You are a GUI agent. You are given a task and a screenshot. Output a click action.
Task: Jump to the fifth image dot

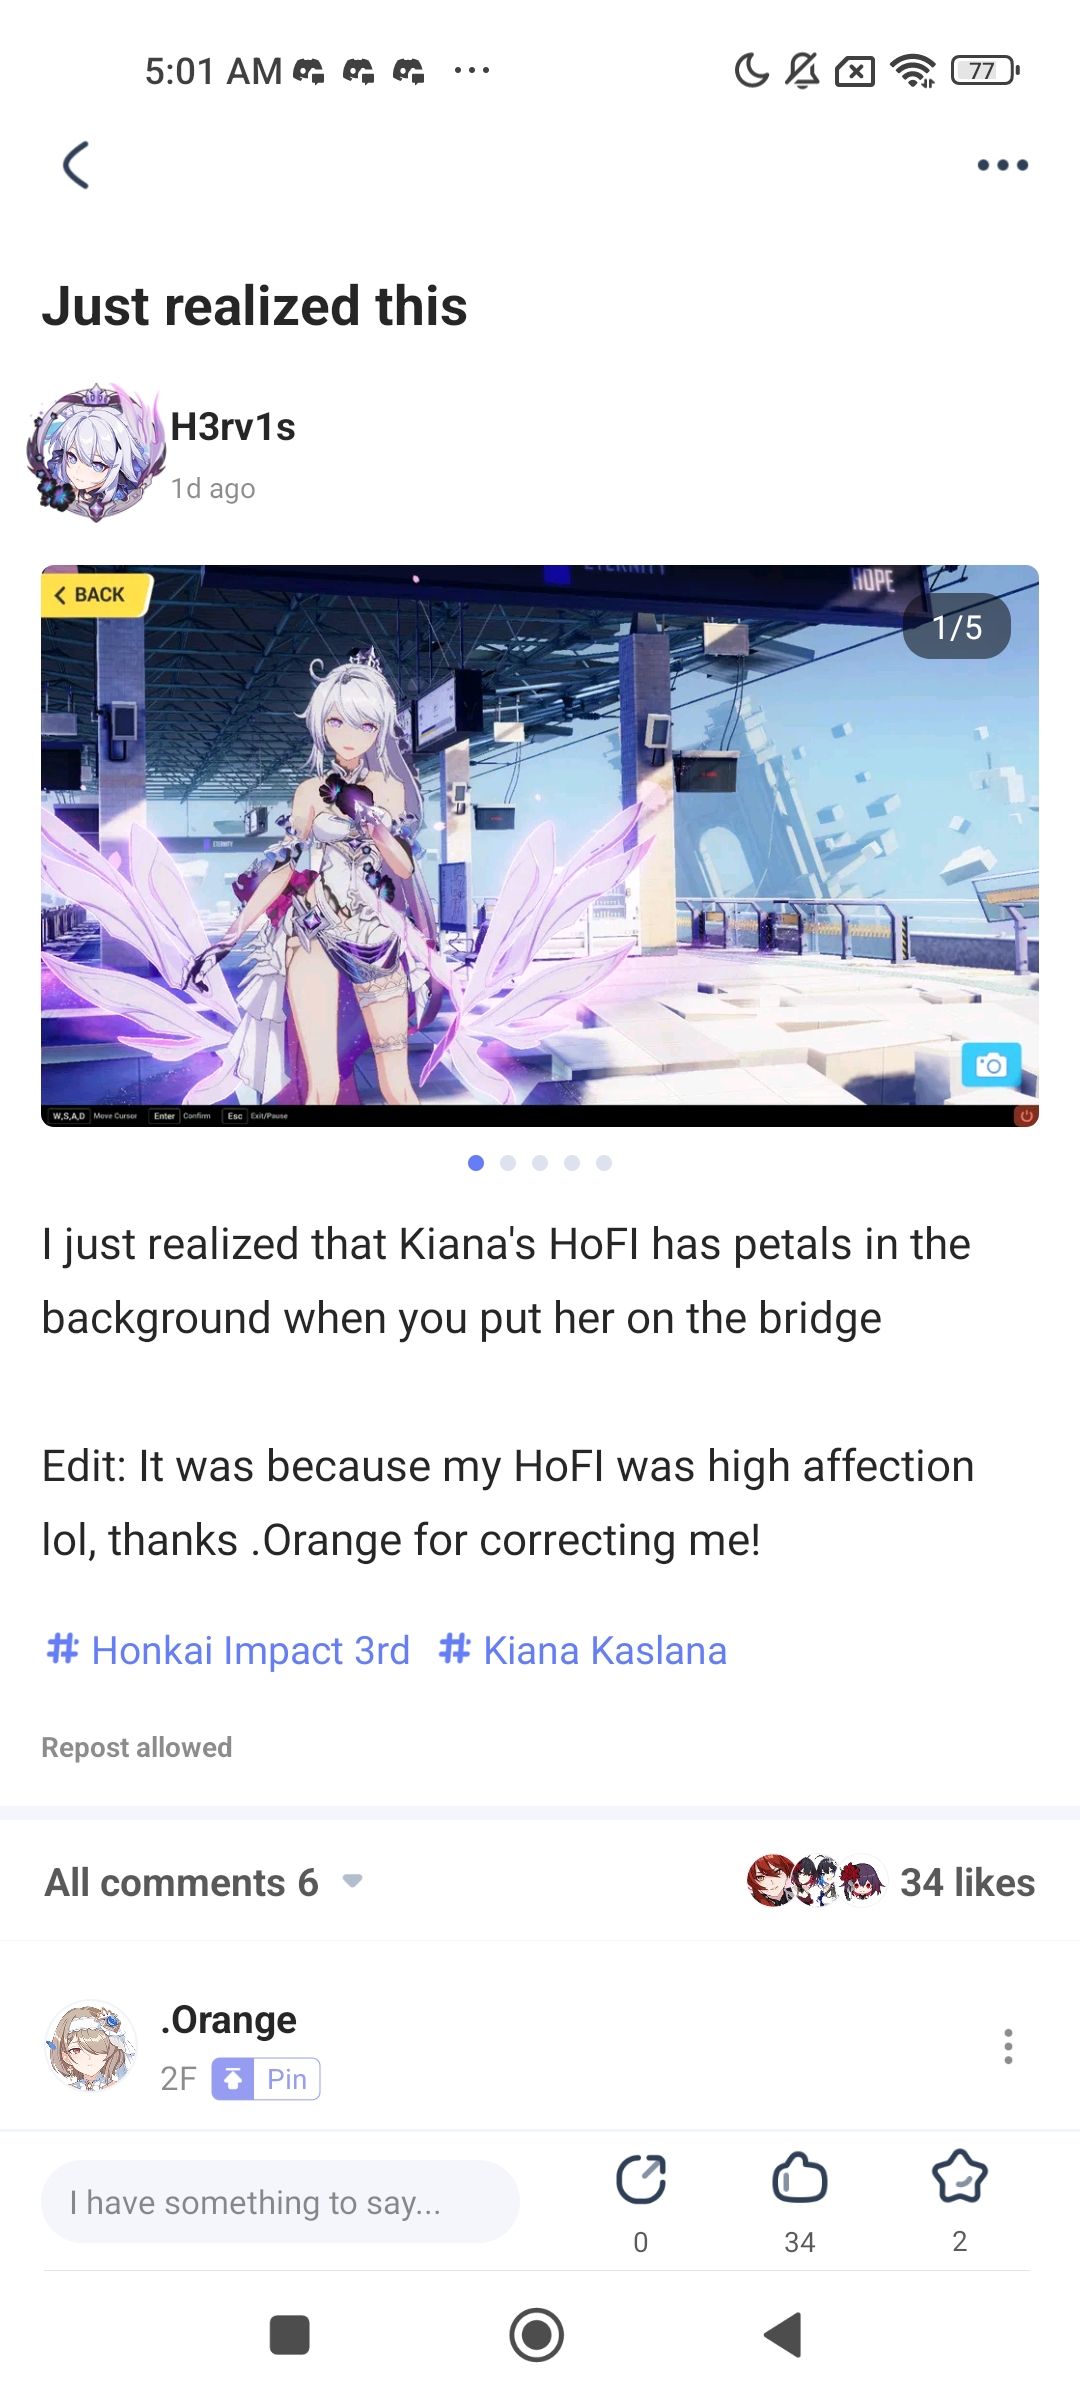point(604,1163)
